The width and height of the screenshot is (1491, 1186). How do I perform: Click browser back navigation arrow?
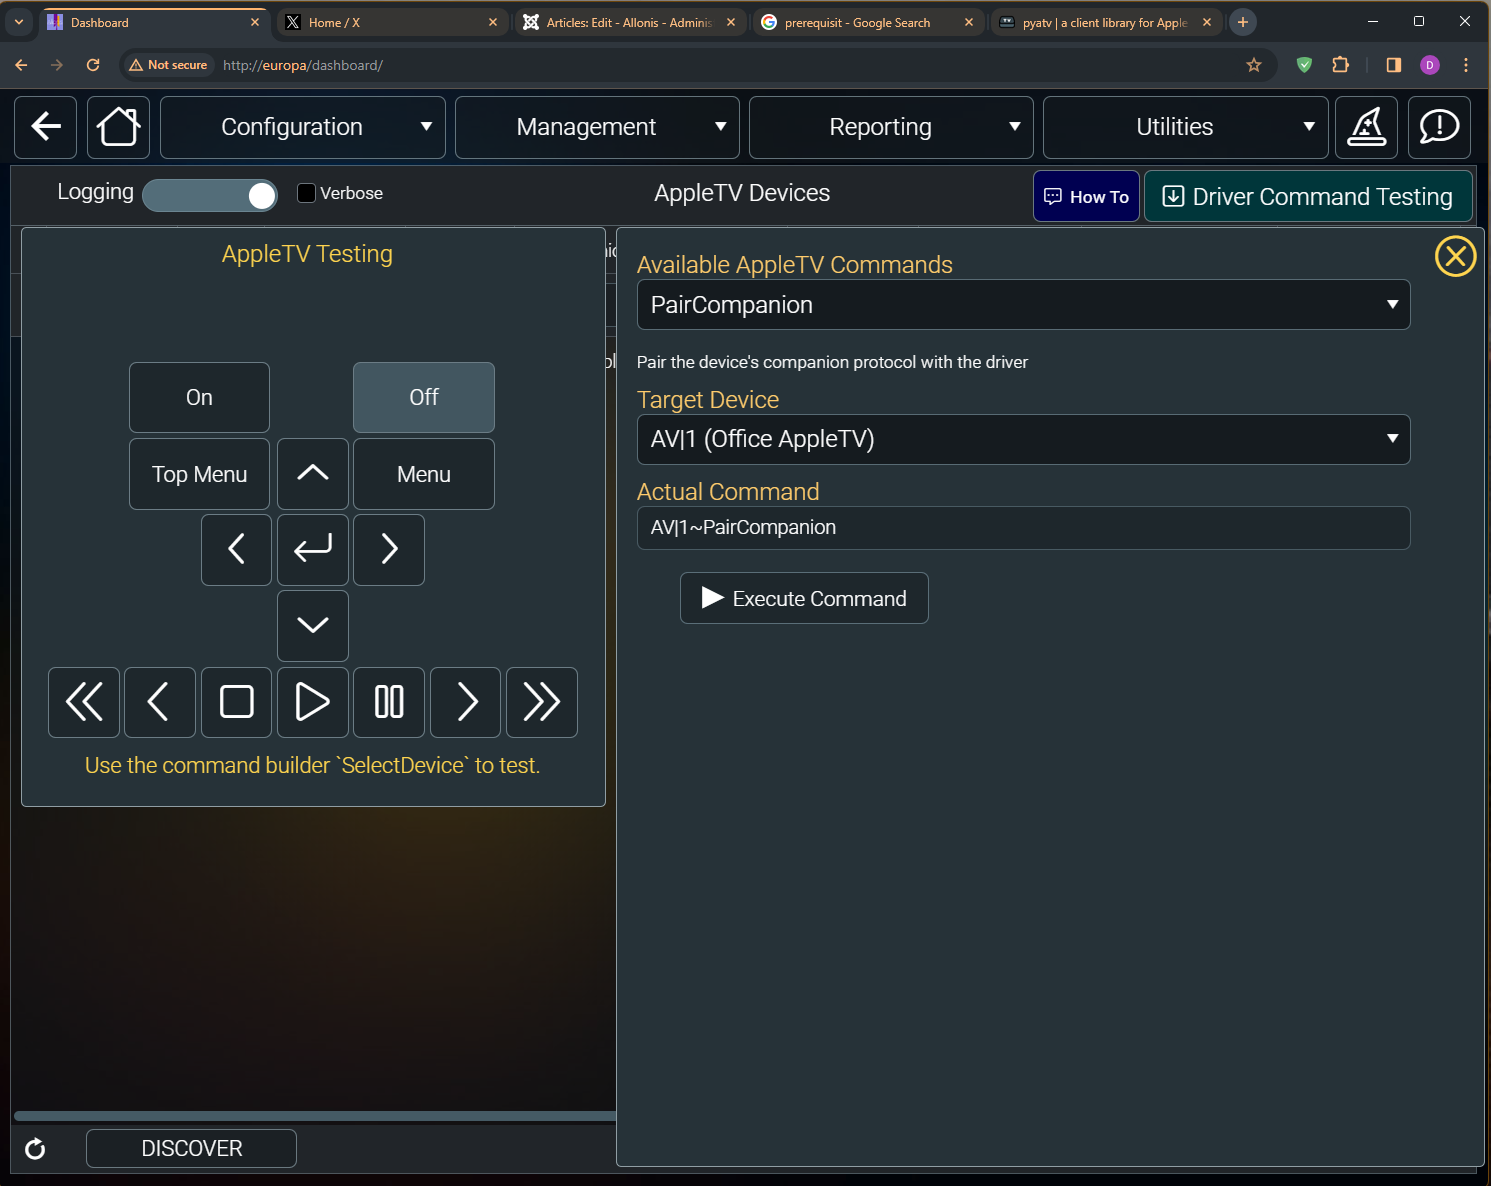tap(21, 65)
